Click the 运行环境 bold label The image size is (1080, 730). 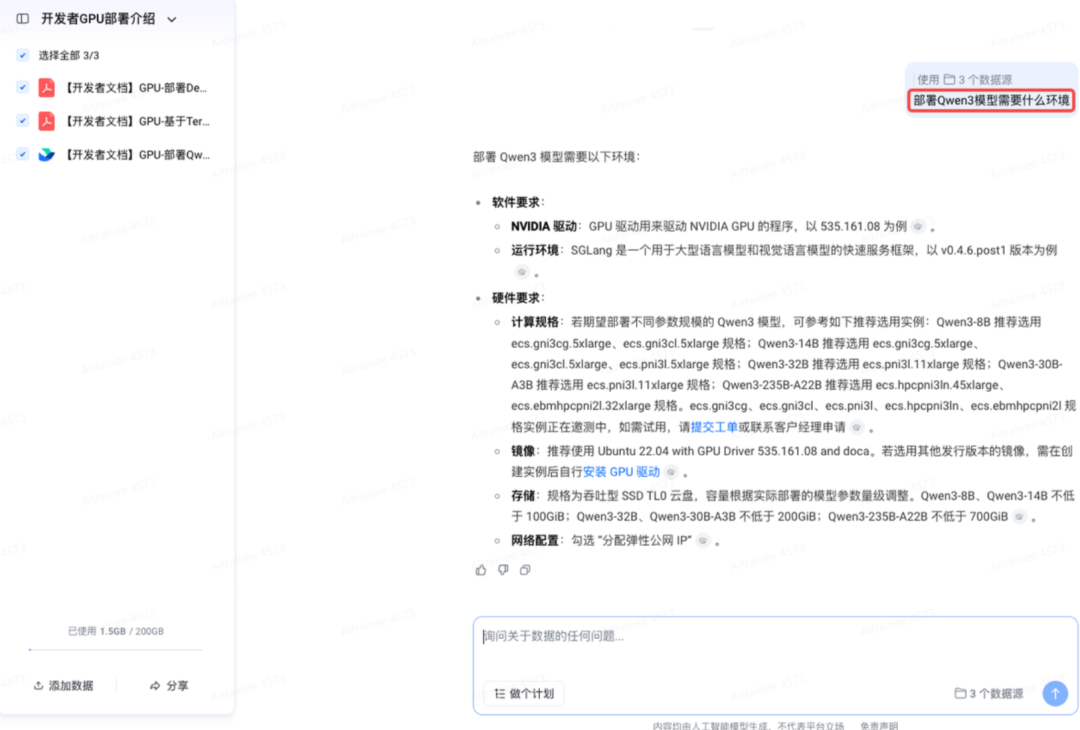pyautogui.click(x=534, y=250)
